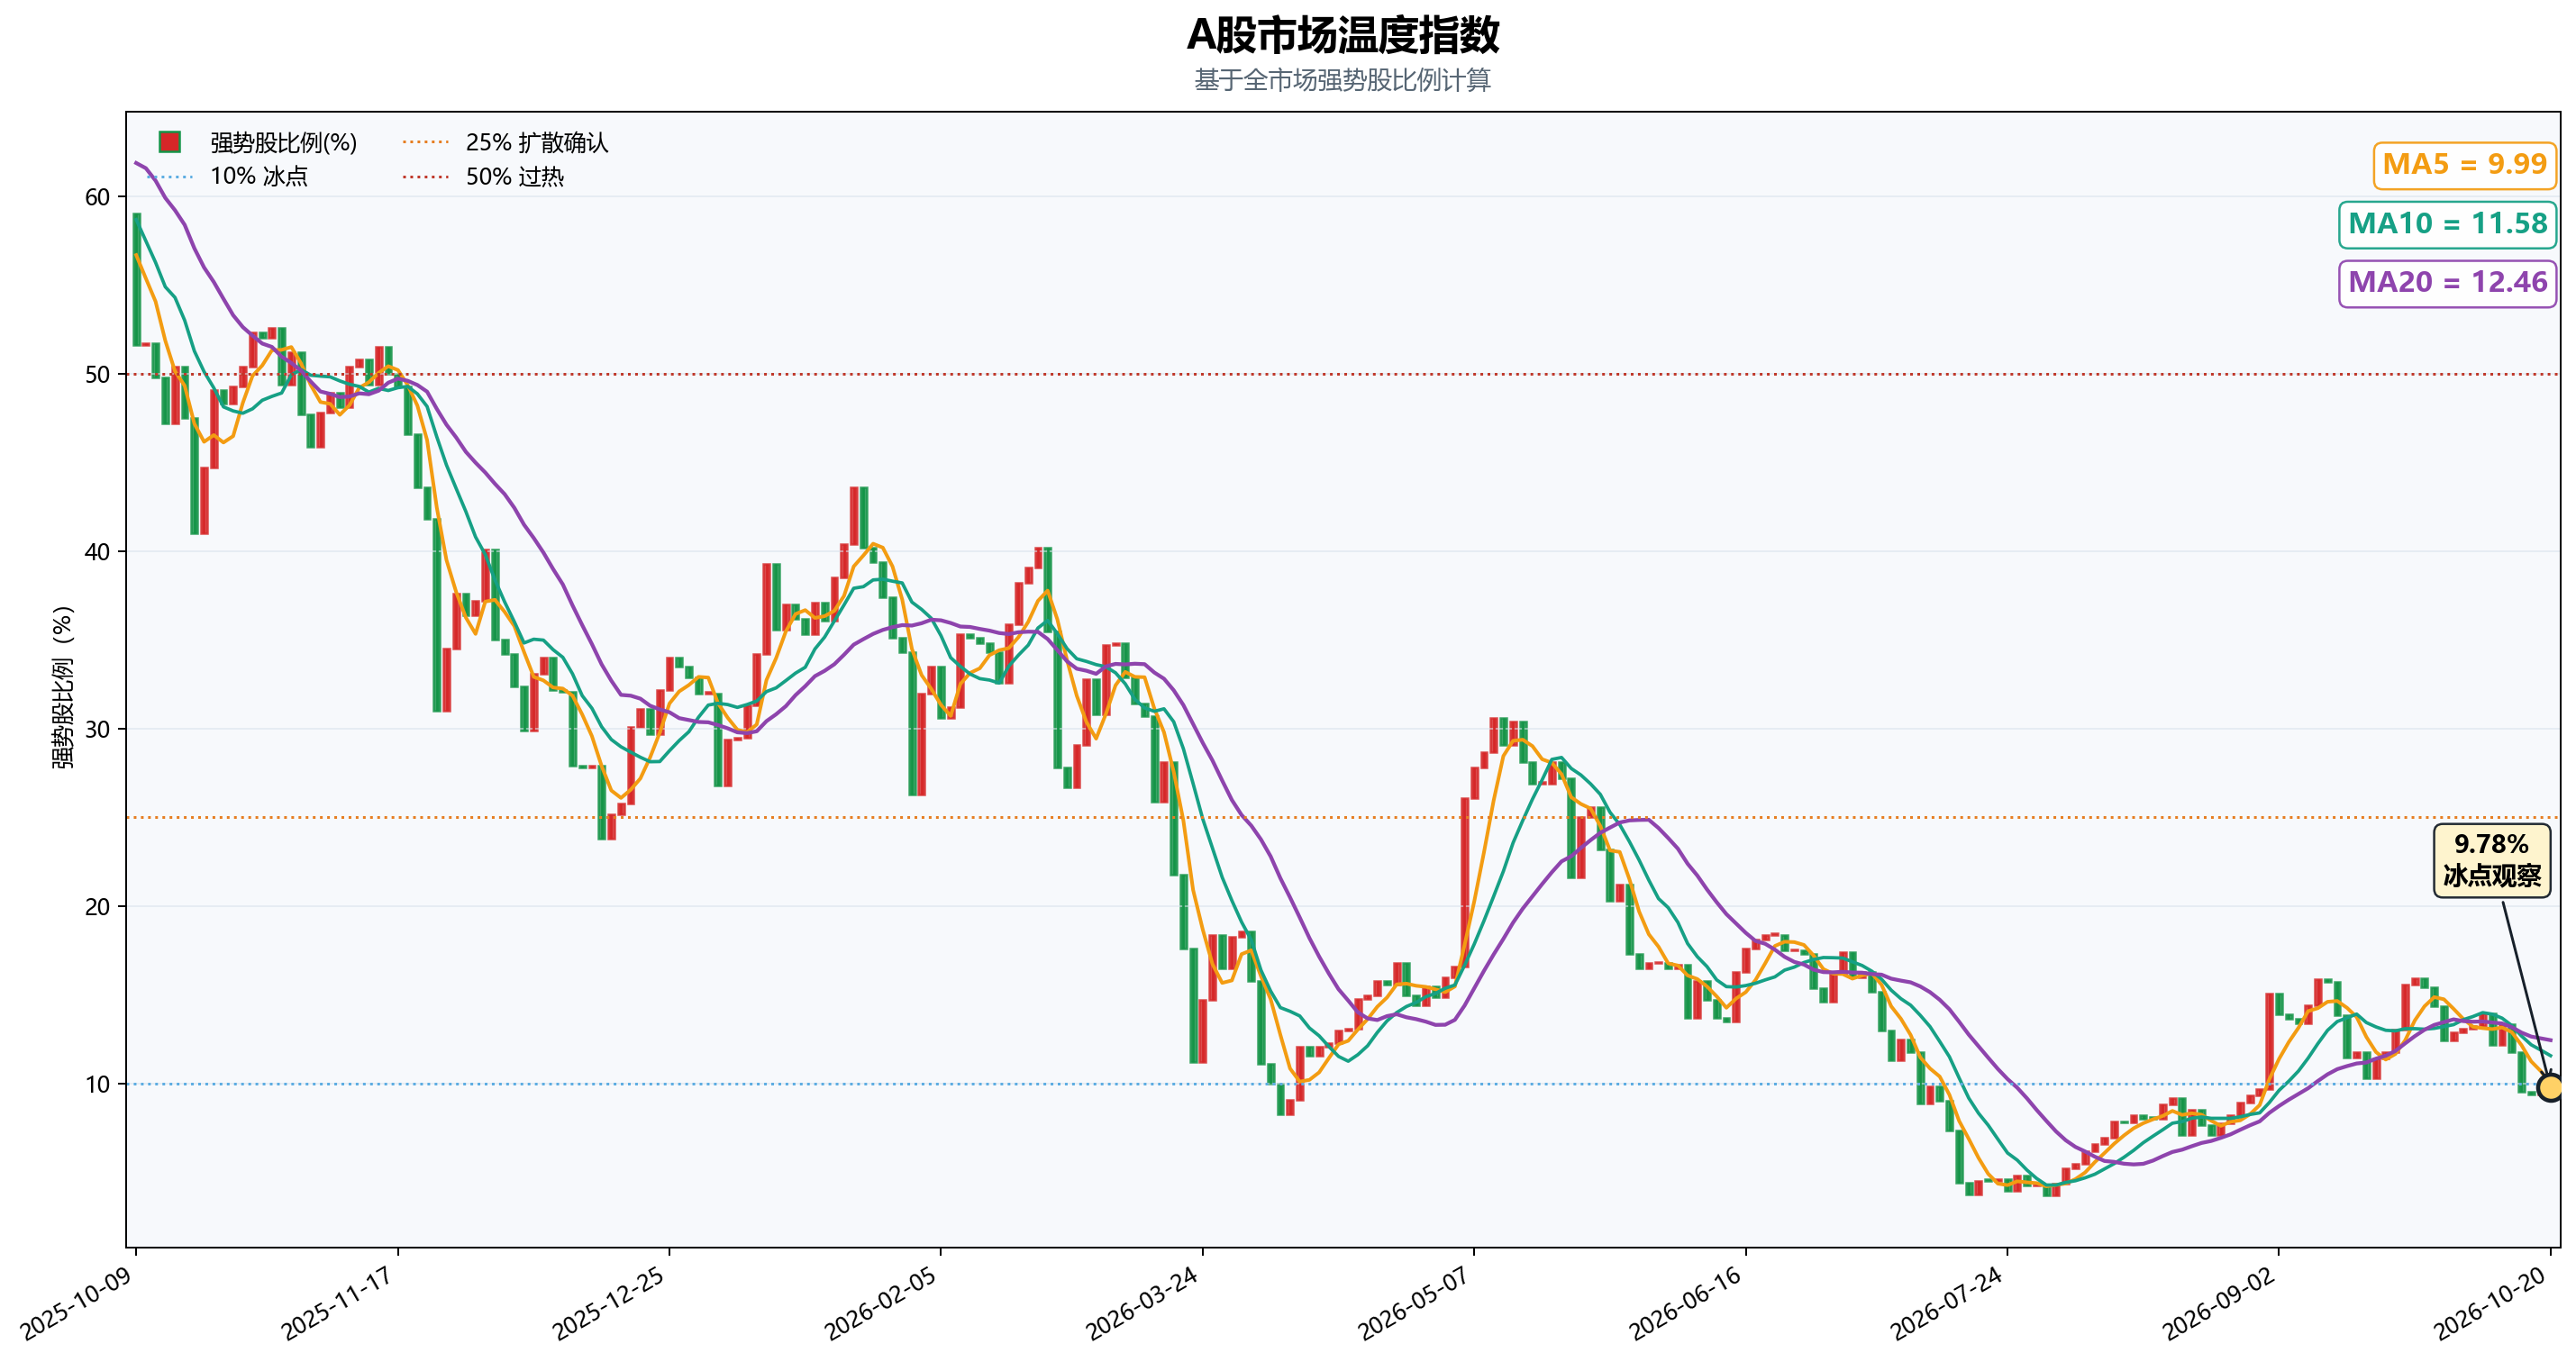Click the x-axis date 2026-02-05

pyautogui.click(x=881, y=1304)
